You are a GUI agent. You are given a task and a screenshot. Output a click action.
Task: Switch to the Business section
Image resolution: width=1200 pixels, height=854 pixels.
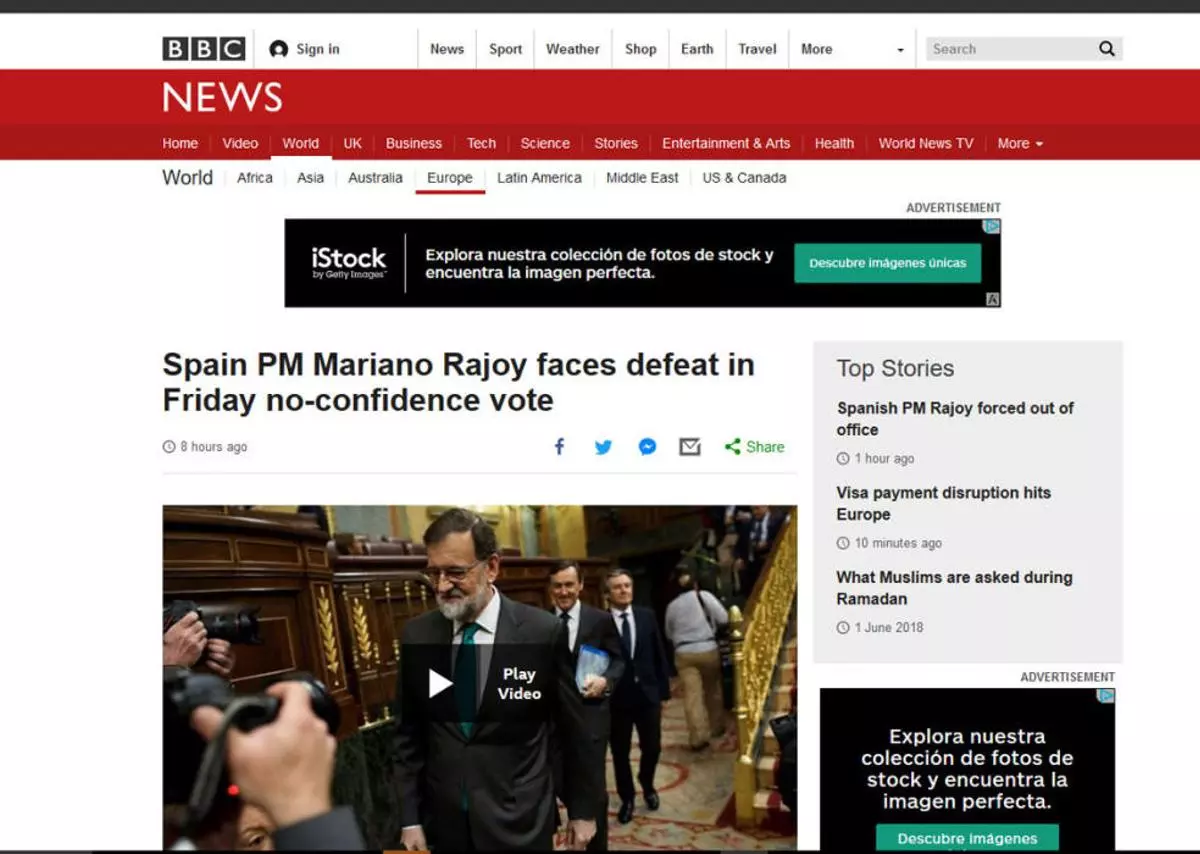point(413,143)
